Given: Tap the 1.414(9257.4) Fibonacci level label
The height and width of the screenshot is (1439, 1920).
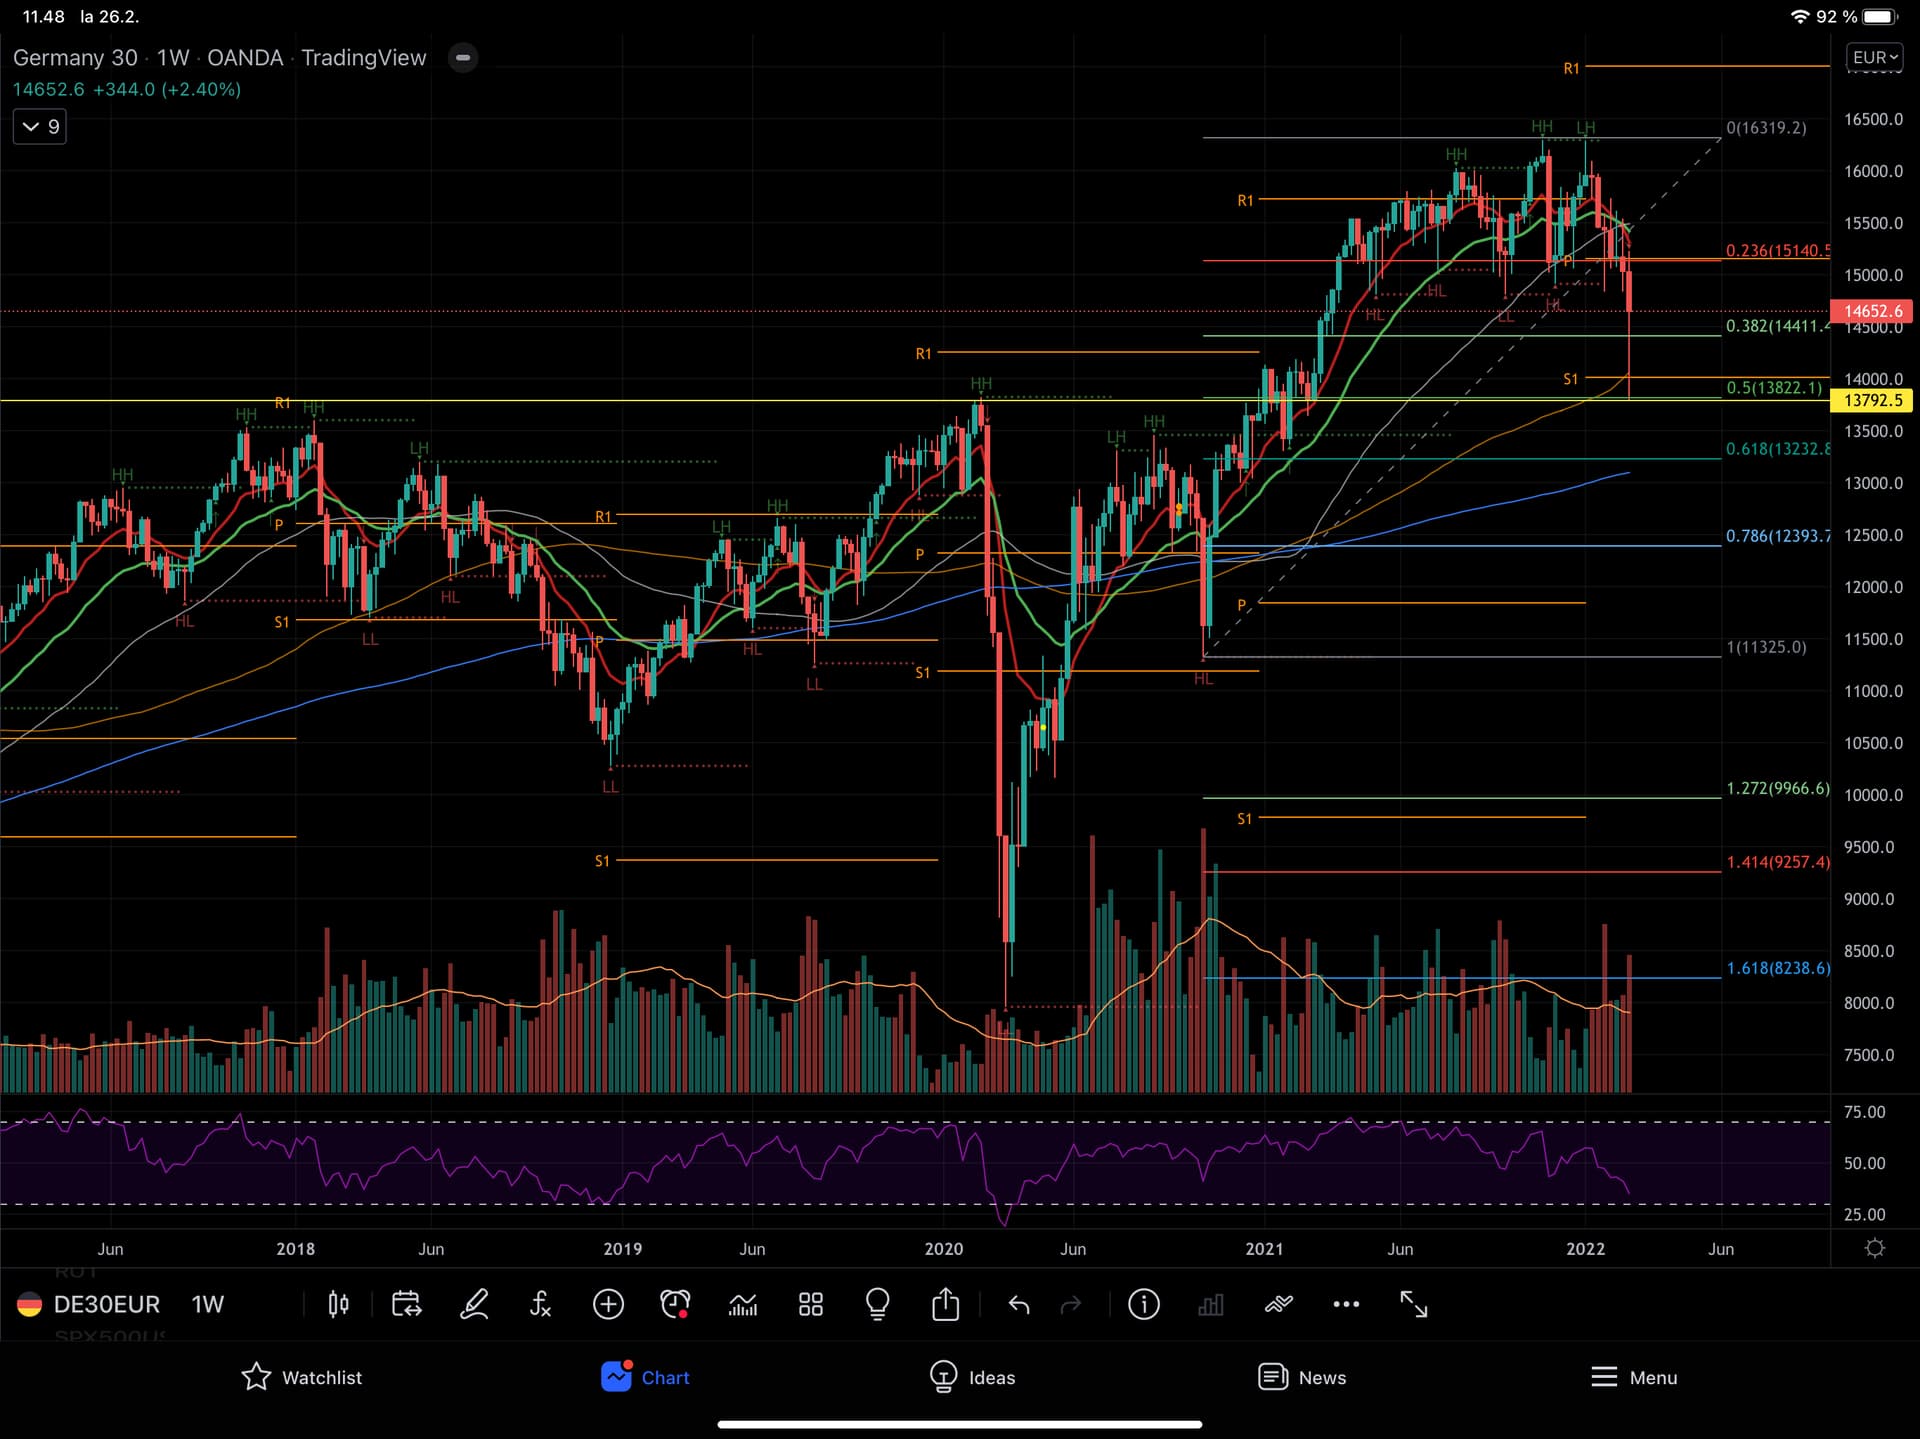Looking at the screenshot, I should pos(1778,862).
